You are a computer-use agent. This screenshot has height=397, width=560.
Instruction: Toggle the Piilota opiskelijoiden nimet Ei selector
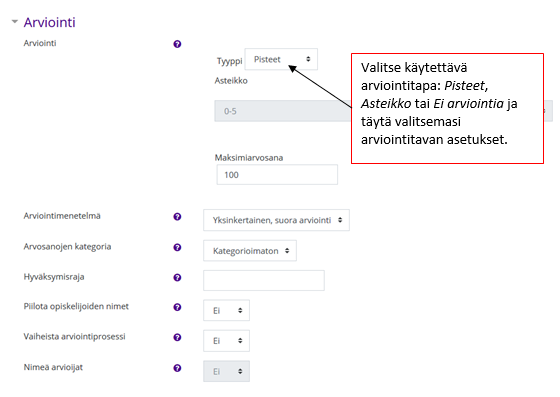(226, 311)
